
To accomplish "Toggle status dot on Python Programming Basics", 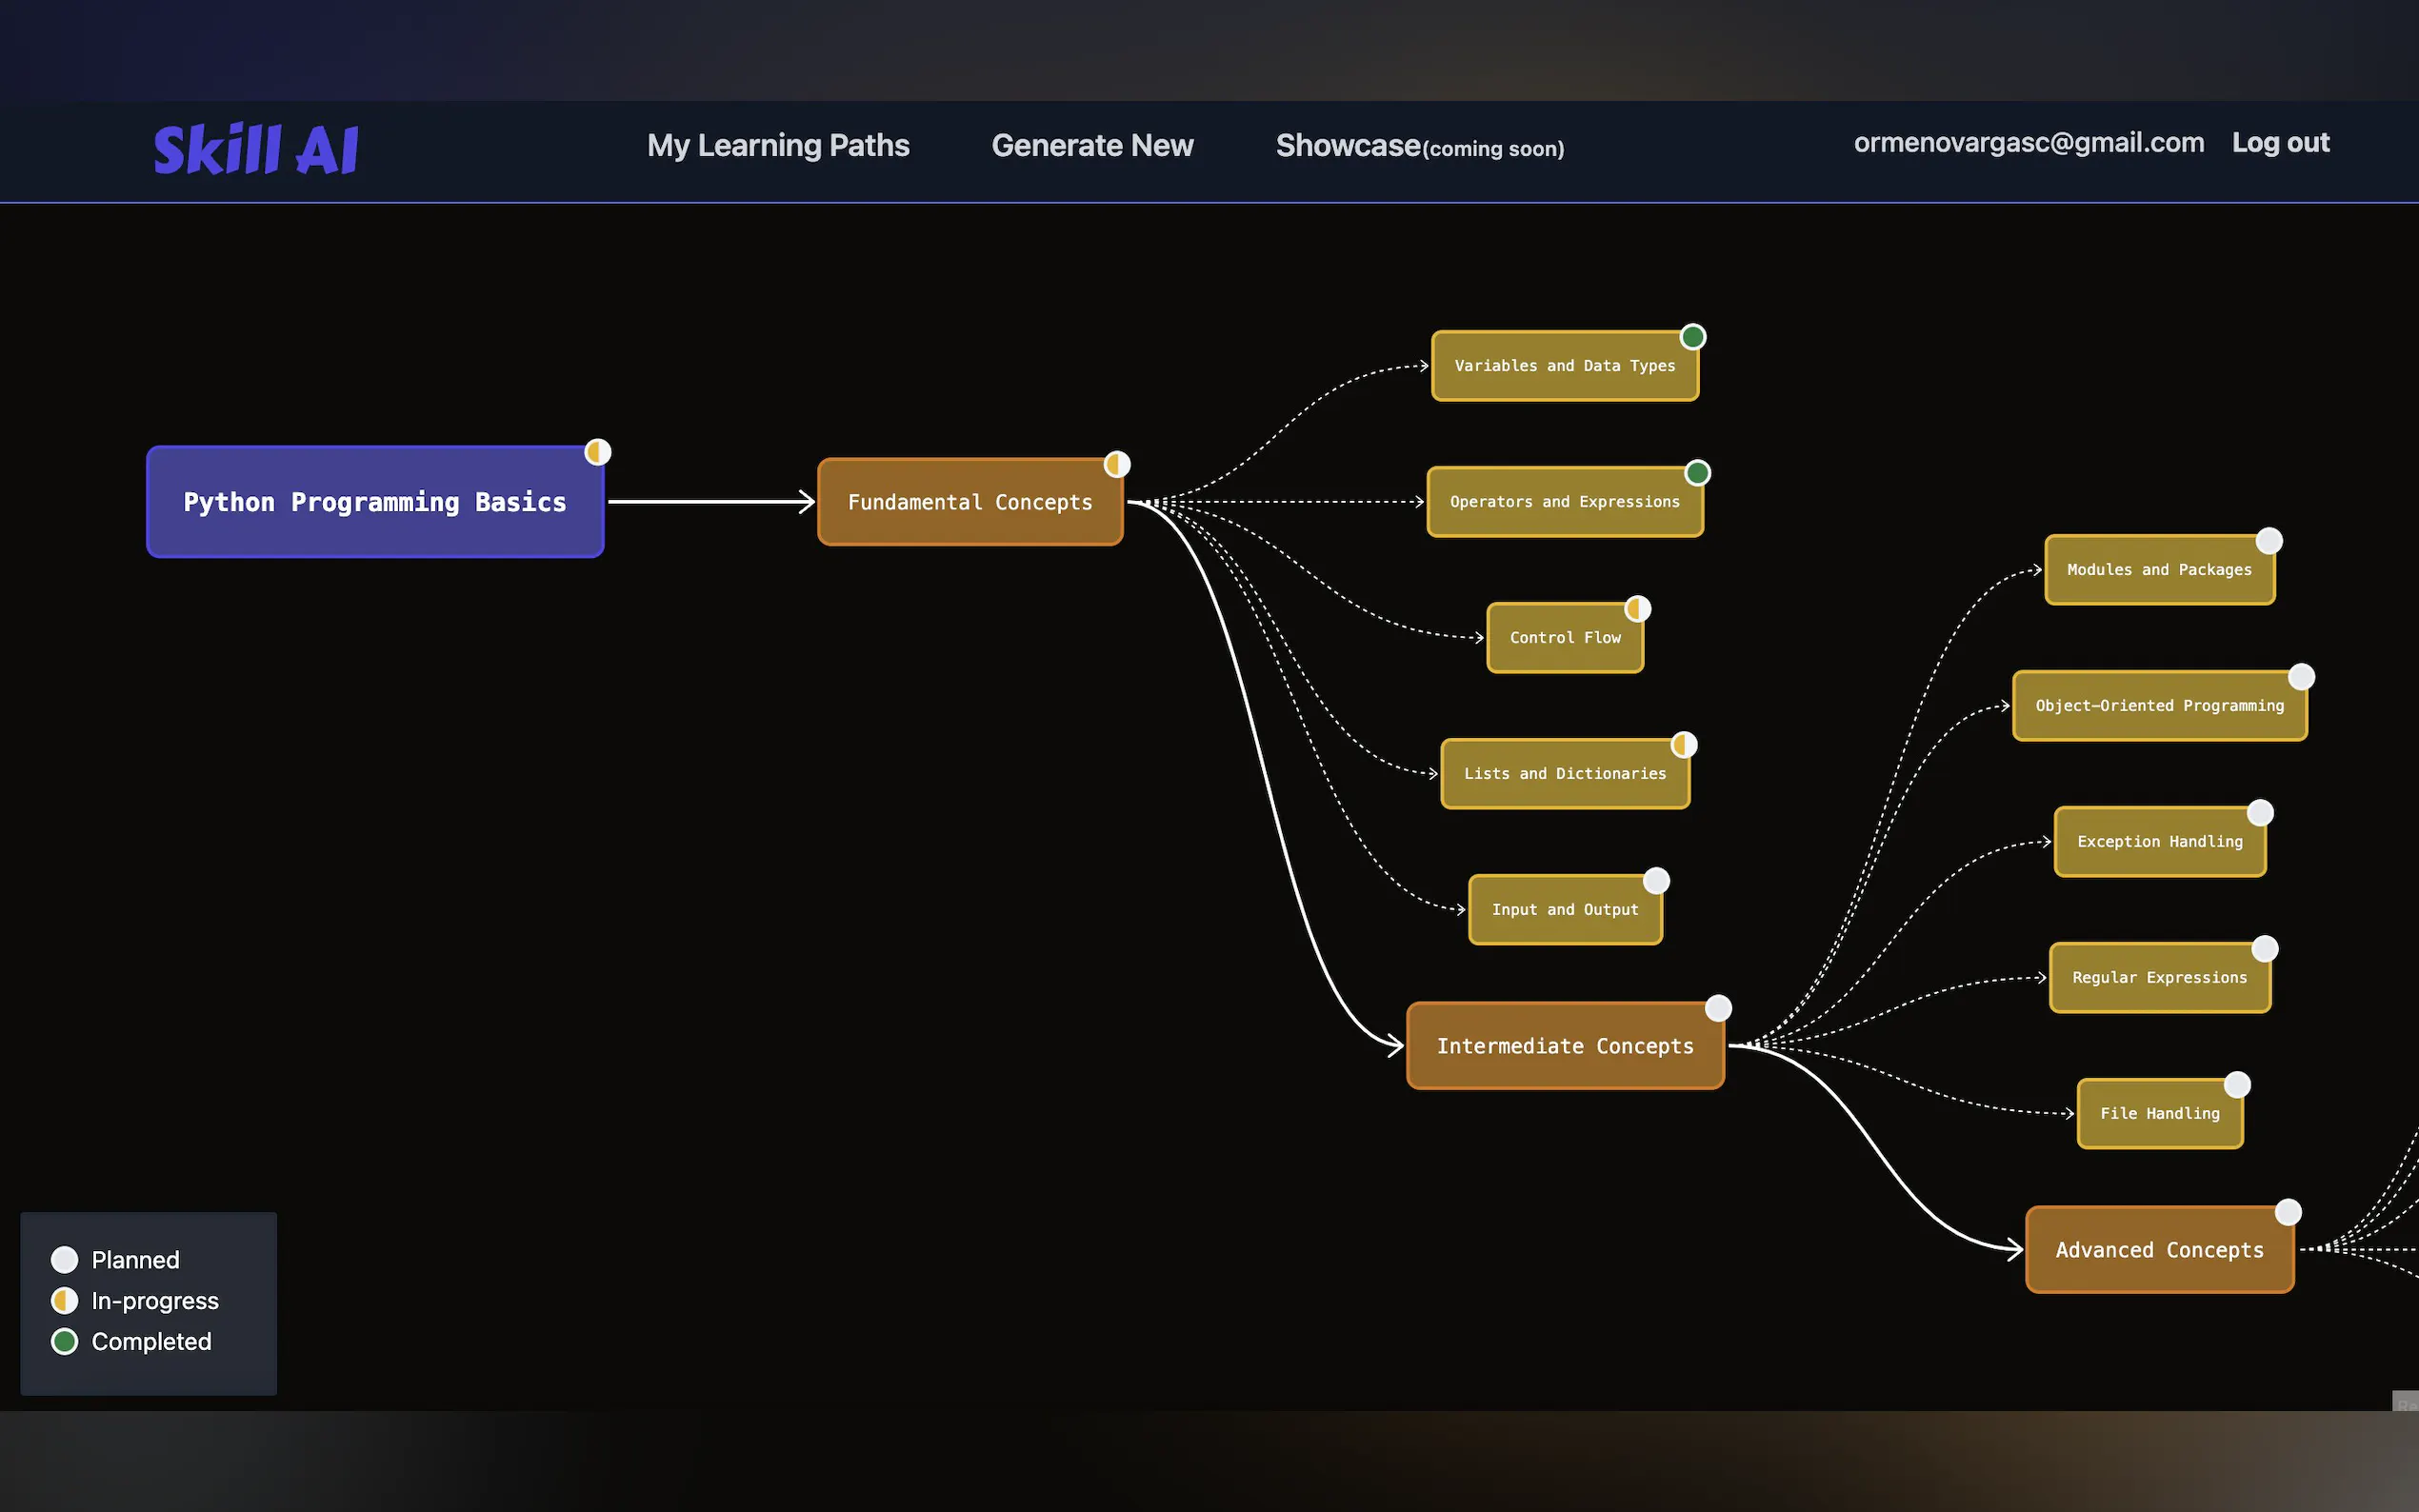I will click(x=598, y=452).
